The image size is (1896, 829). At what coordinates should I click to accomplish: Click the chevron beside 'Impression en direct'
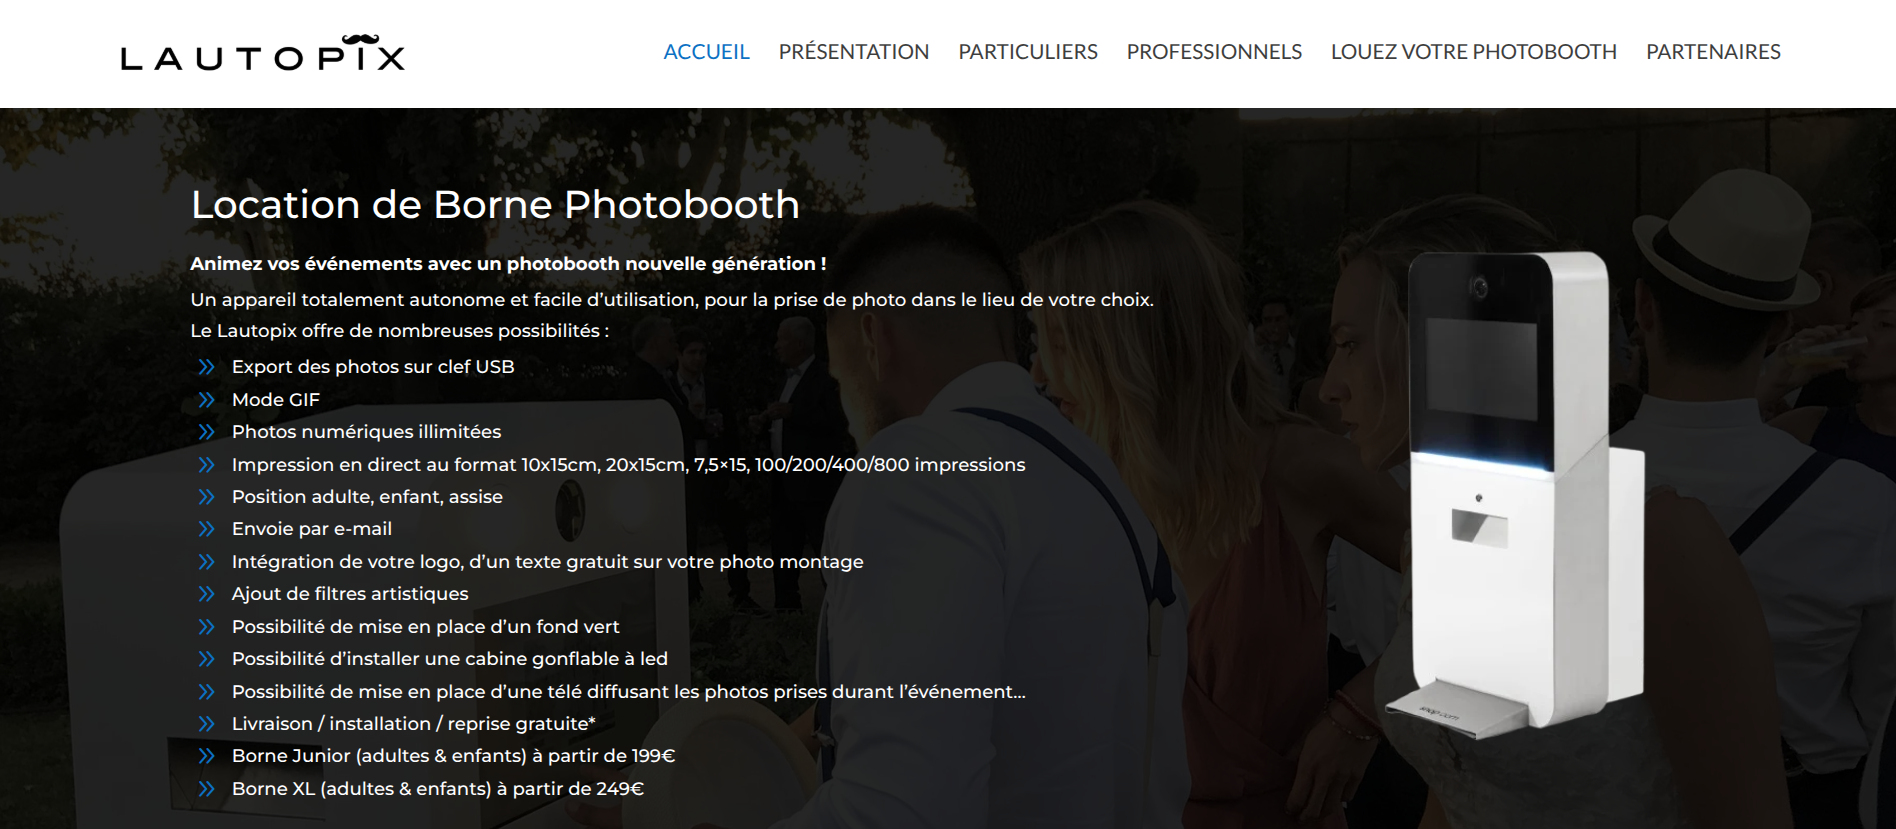207,465
